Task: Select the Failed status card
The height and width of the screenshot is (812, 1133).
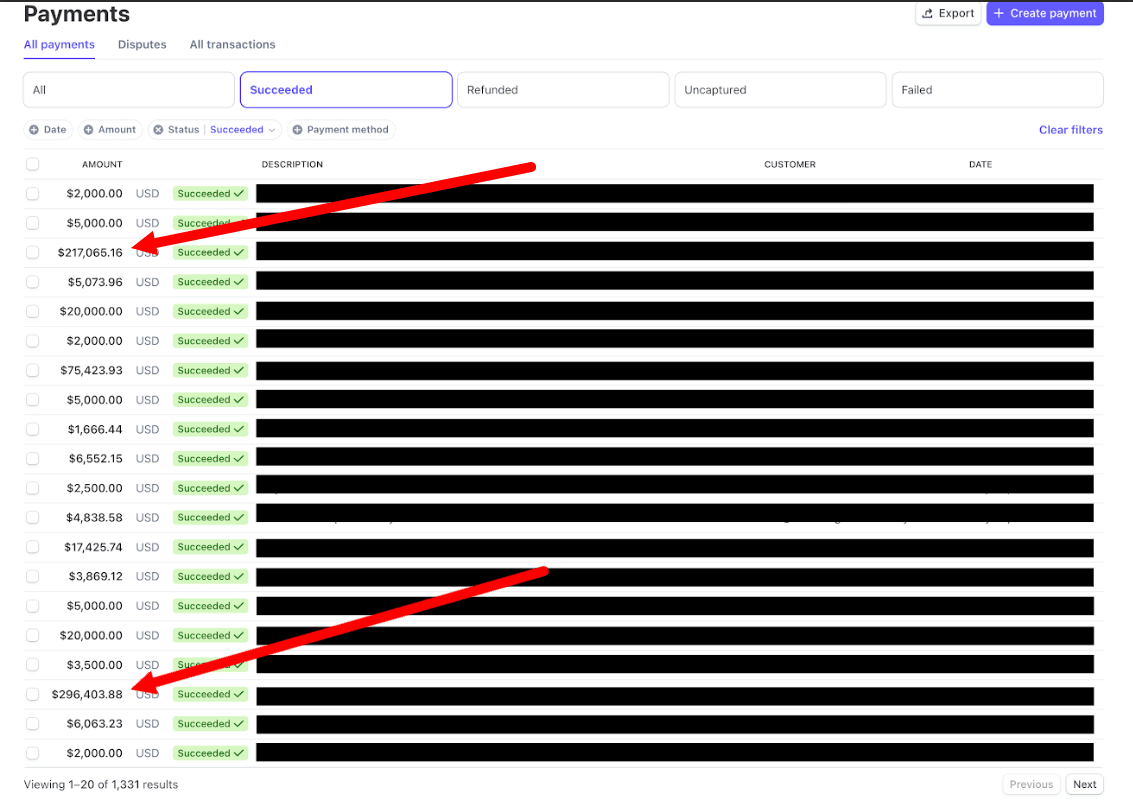Action: (998, 90)
